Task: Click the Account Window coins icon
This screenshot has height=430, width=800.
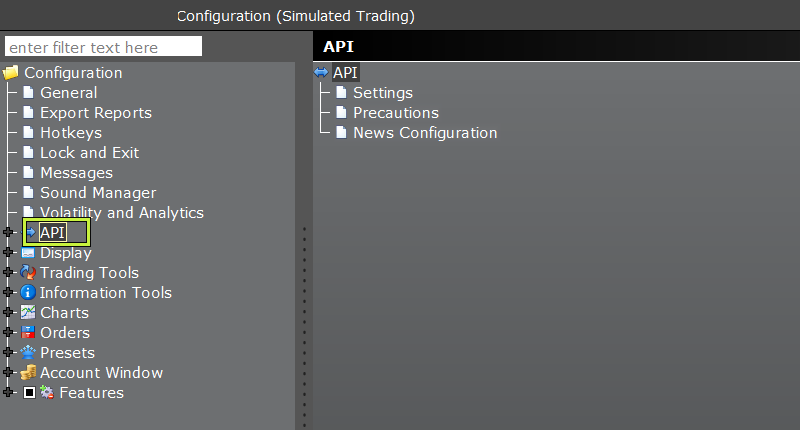Action: pyautogui.click(x=28, y=372)
